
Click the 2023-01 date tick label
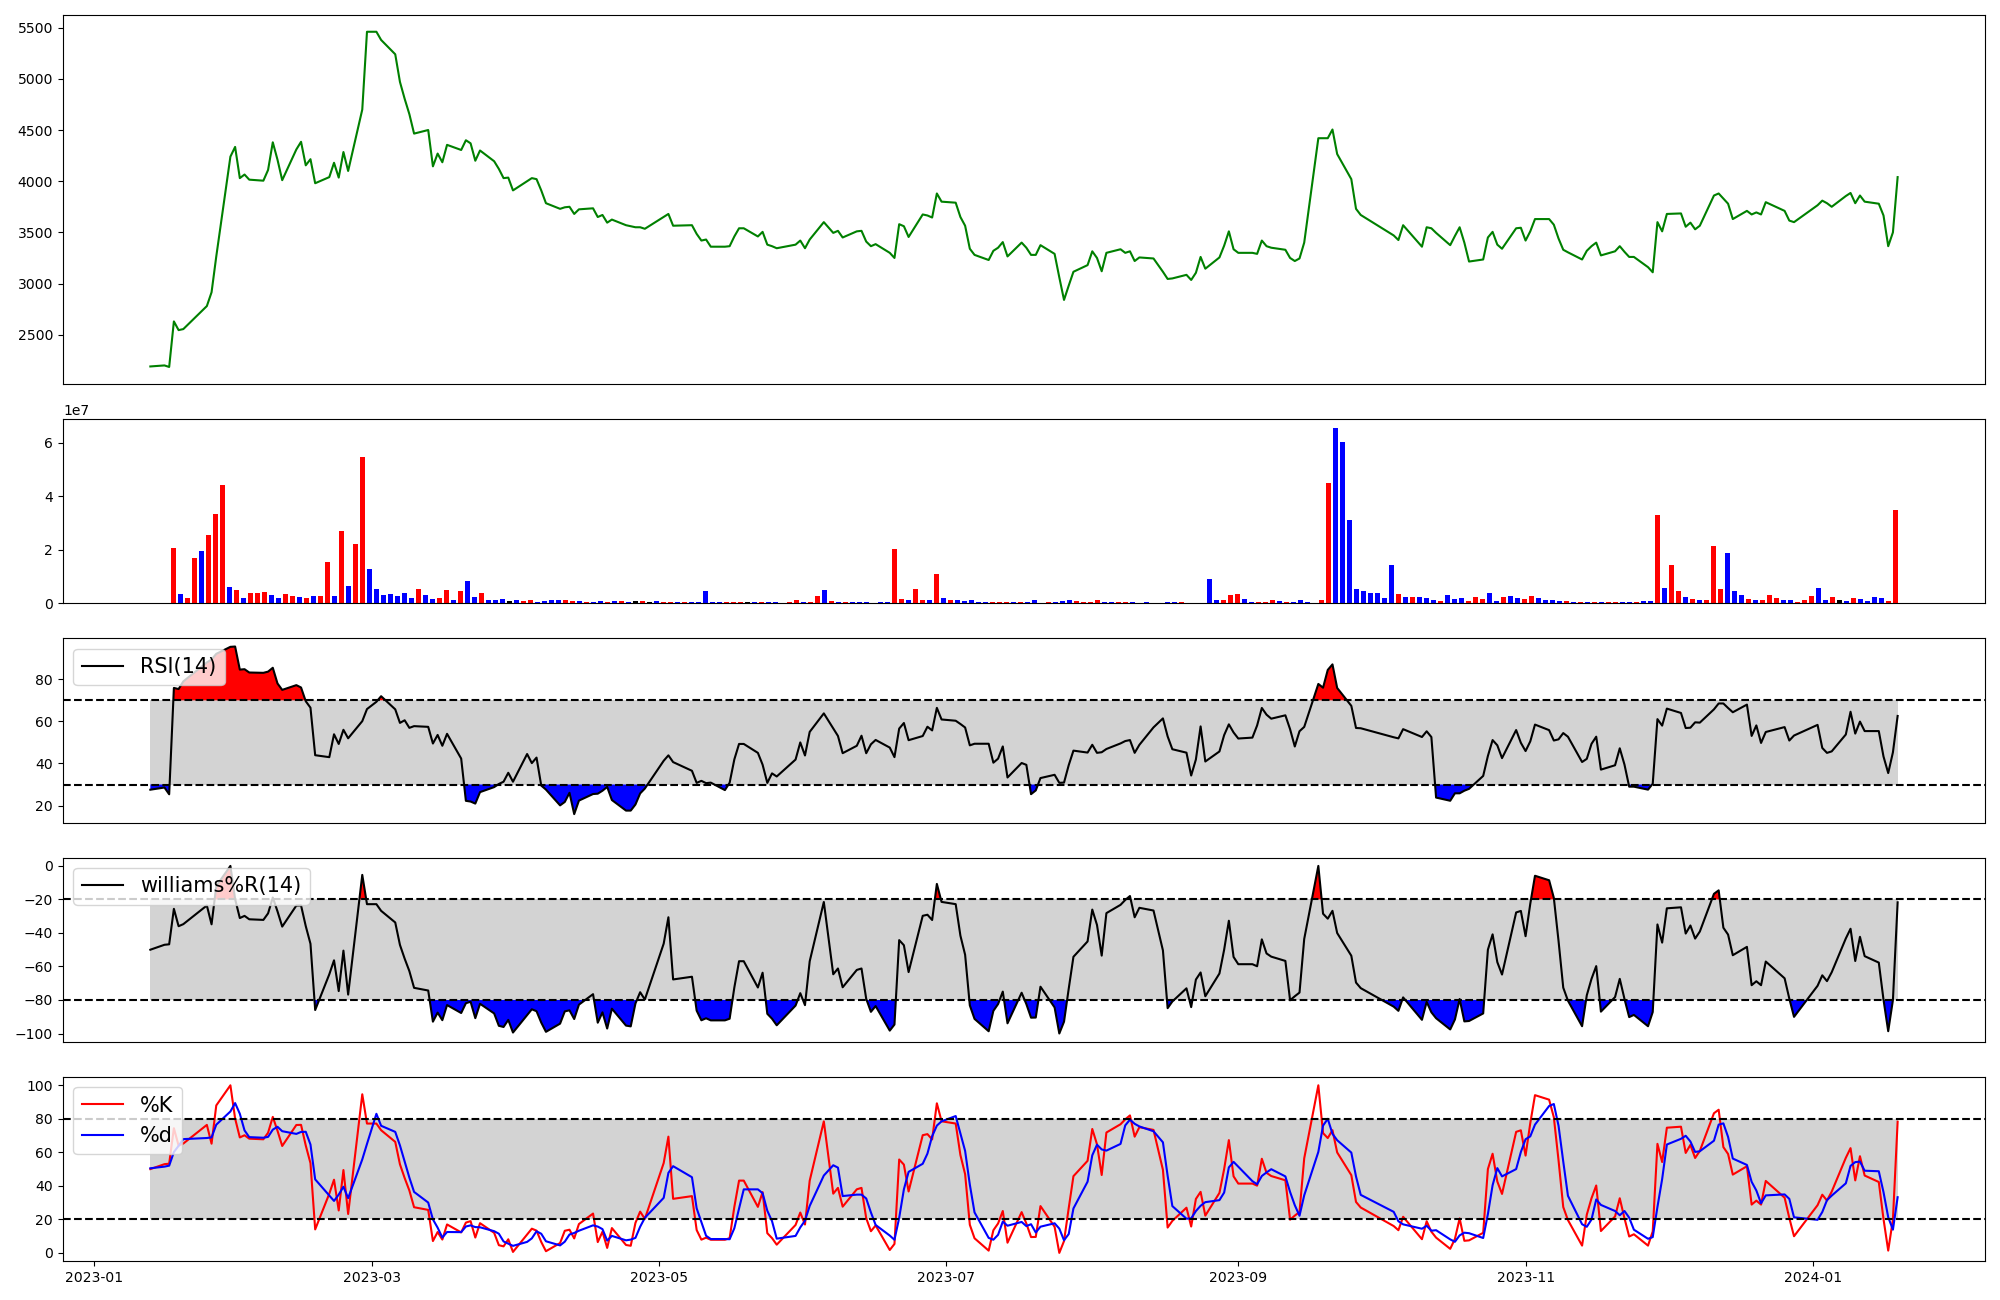coord(94,1277)
